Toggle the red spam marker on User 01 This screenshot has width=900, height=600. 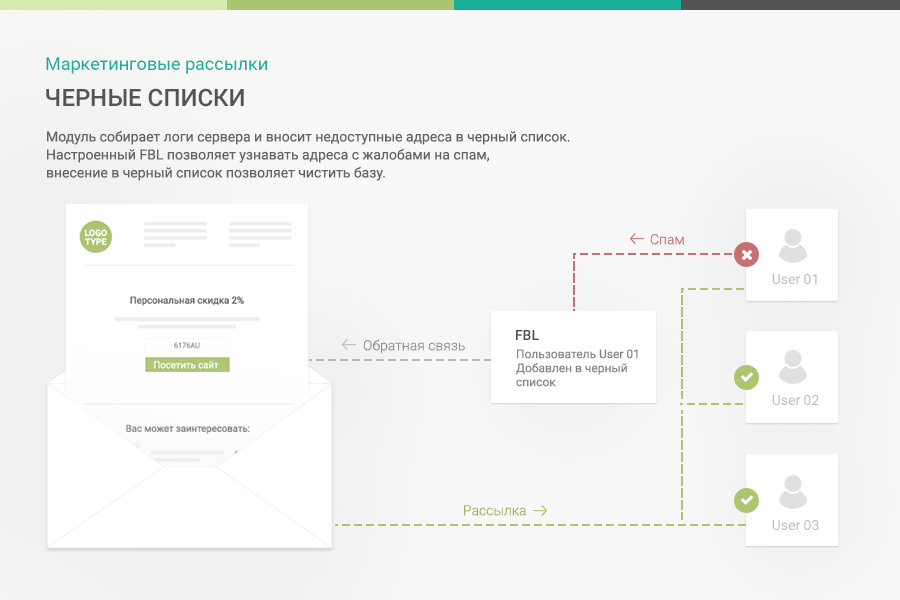[746, 255]
